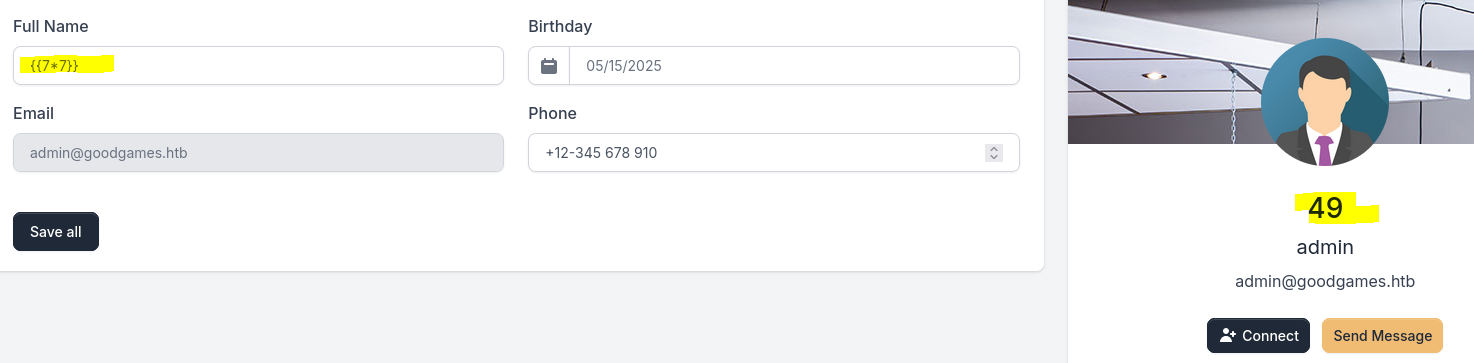Image resolution: width=1474 pixels, height=363 pixels.
Task: Click the Connect button
Action: [x=1258, y=336]
